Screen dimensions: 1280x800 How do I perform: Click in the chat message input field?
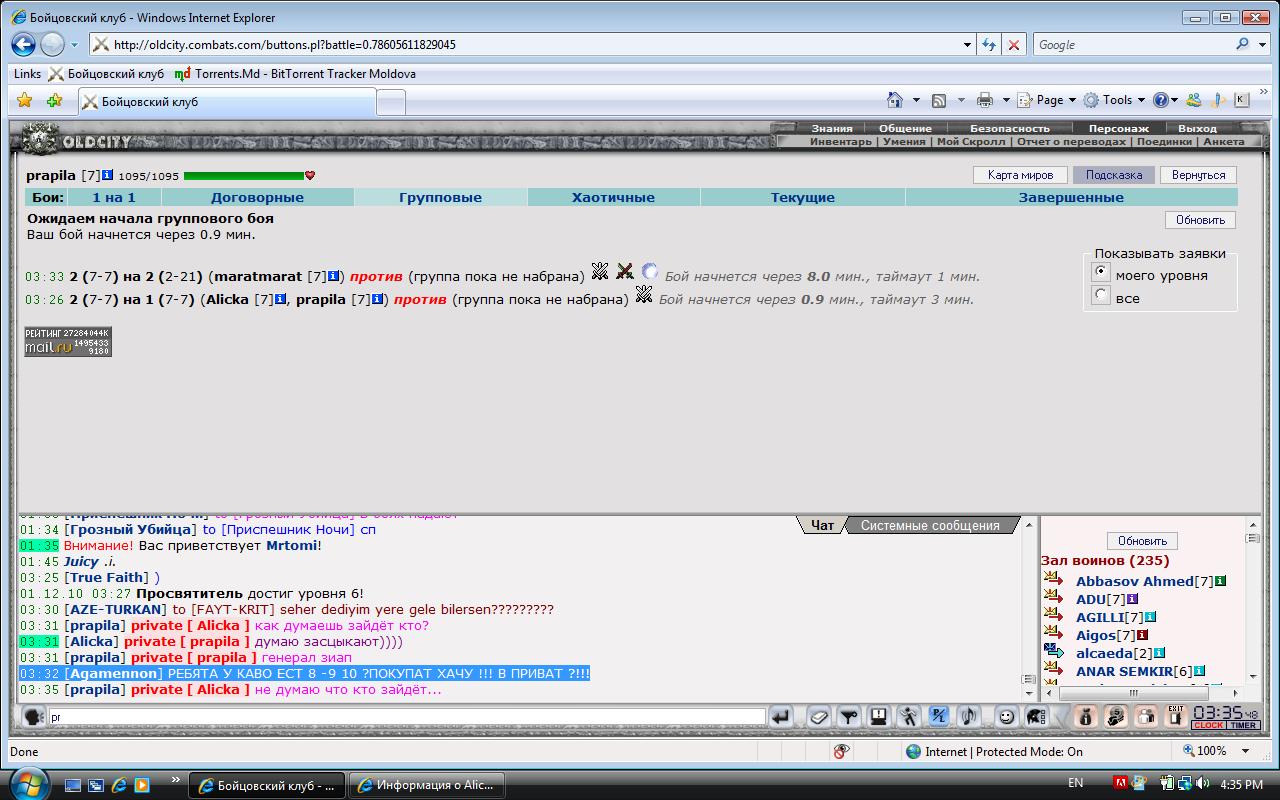[x=406, y=717]
